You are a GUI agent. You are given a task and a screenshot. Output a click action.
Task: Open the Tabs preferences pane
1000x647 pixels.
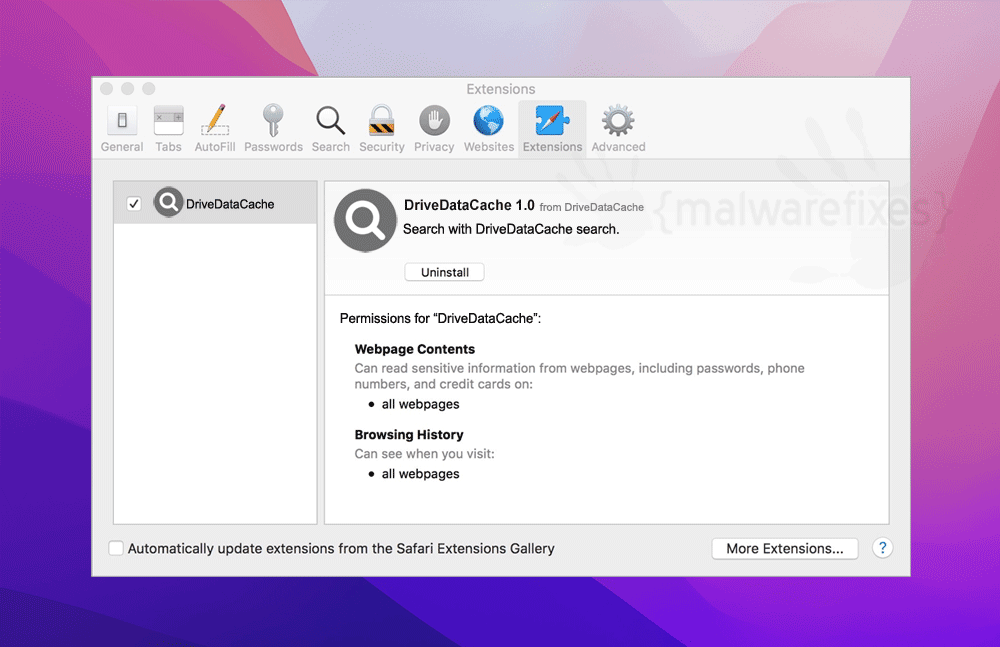(168, 129)
